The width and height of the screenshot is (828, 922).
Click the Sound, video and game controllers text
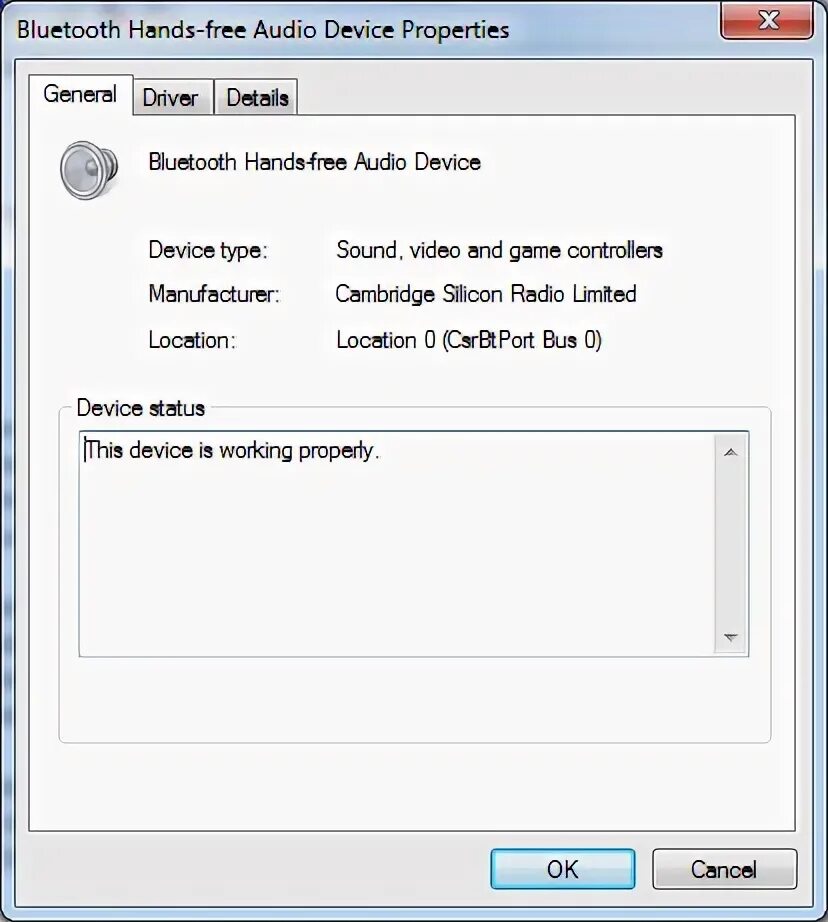click(499, 250)
